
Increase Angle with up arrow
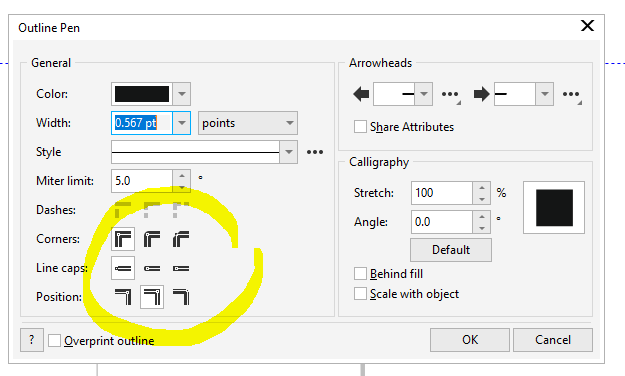point(482,217)
